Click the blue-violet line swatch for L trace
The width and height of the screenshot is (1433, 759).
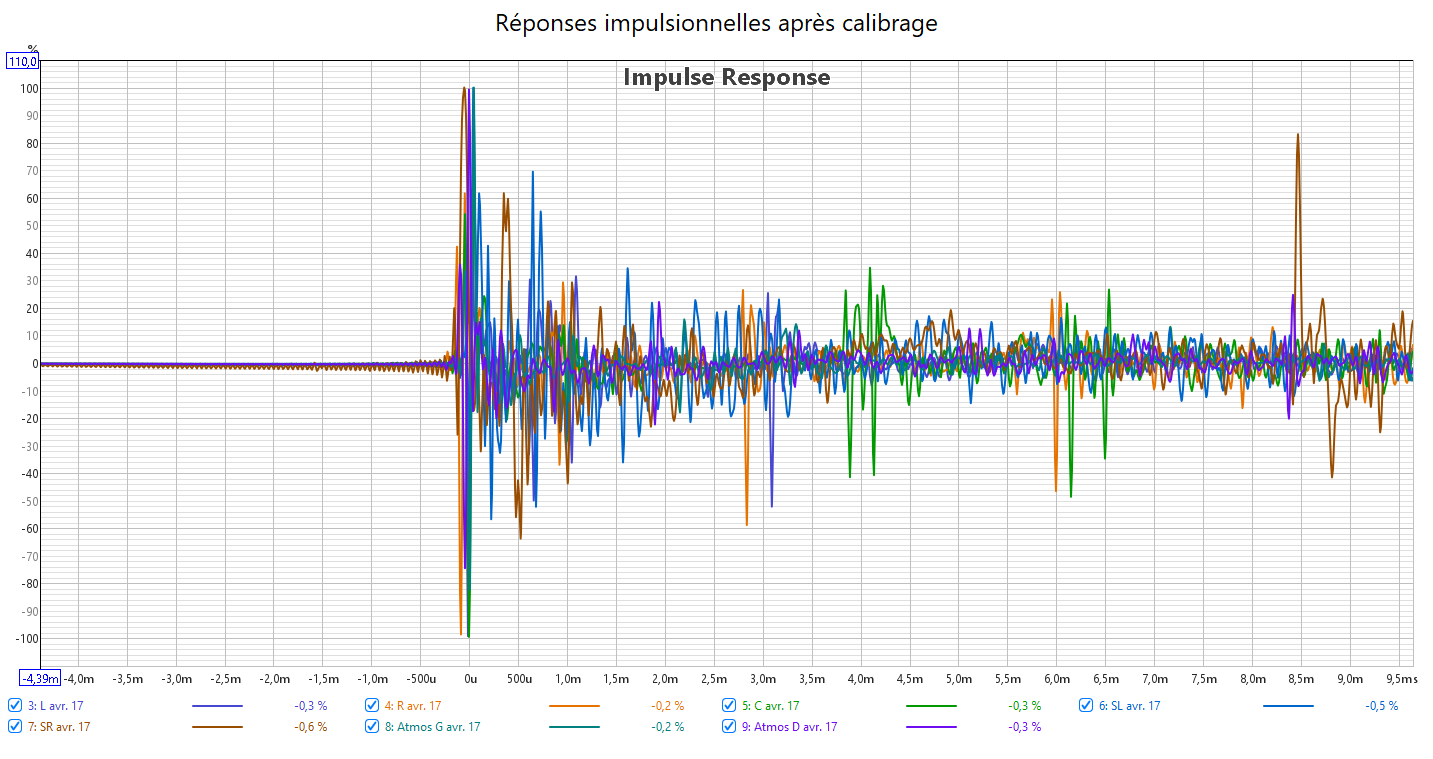point(216,706)
